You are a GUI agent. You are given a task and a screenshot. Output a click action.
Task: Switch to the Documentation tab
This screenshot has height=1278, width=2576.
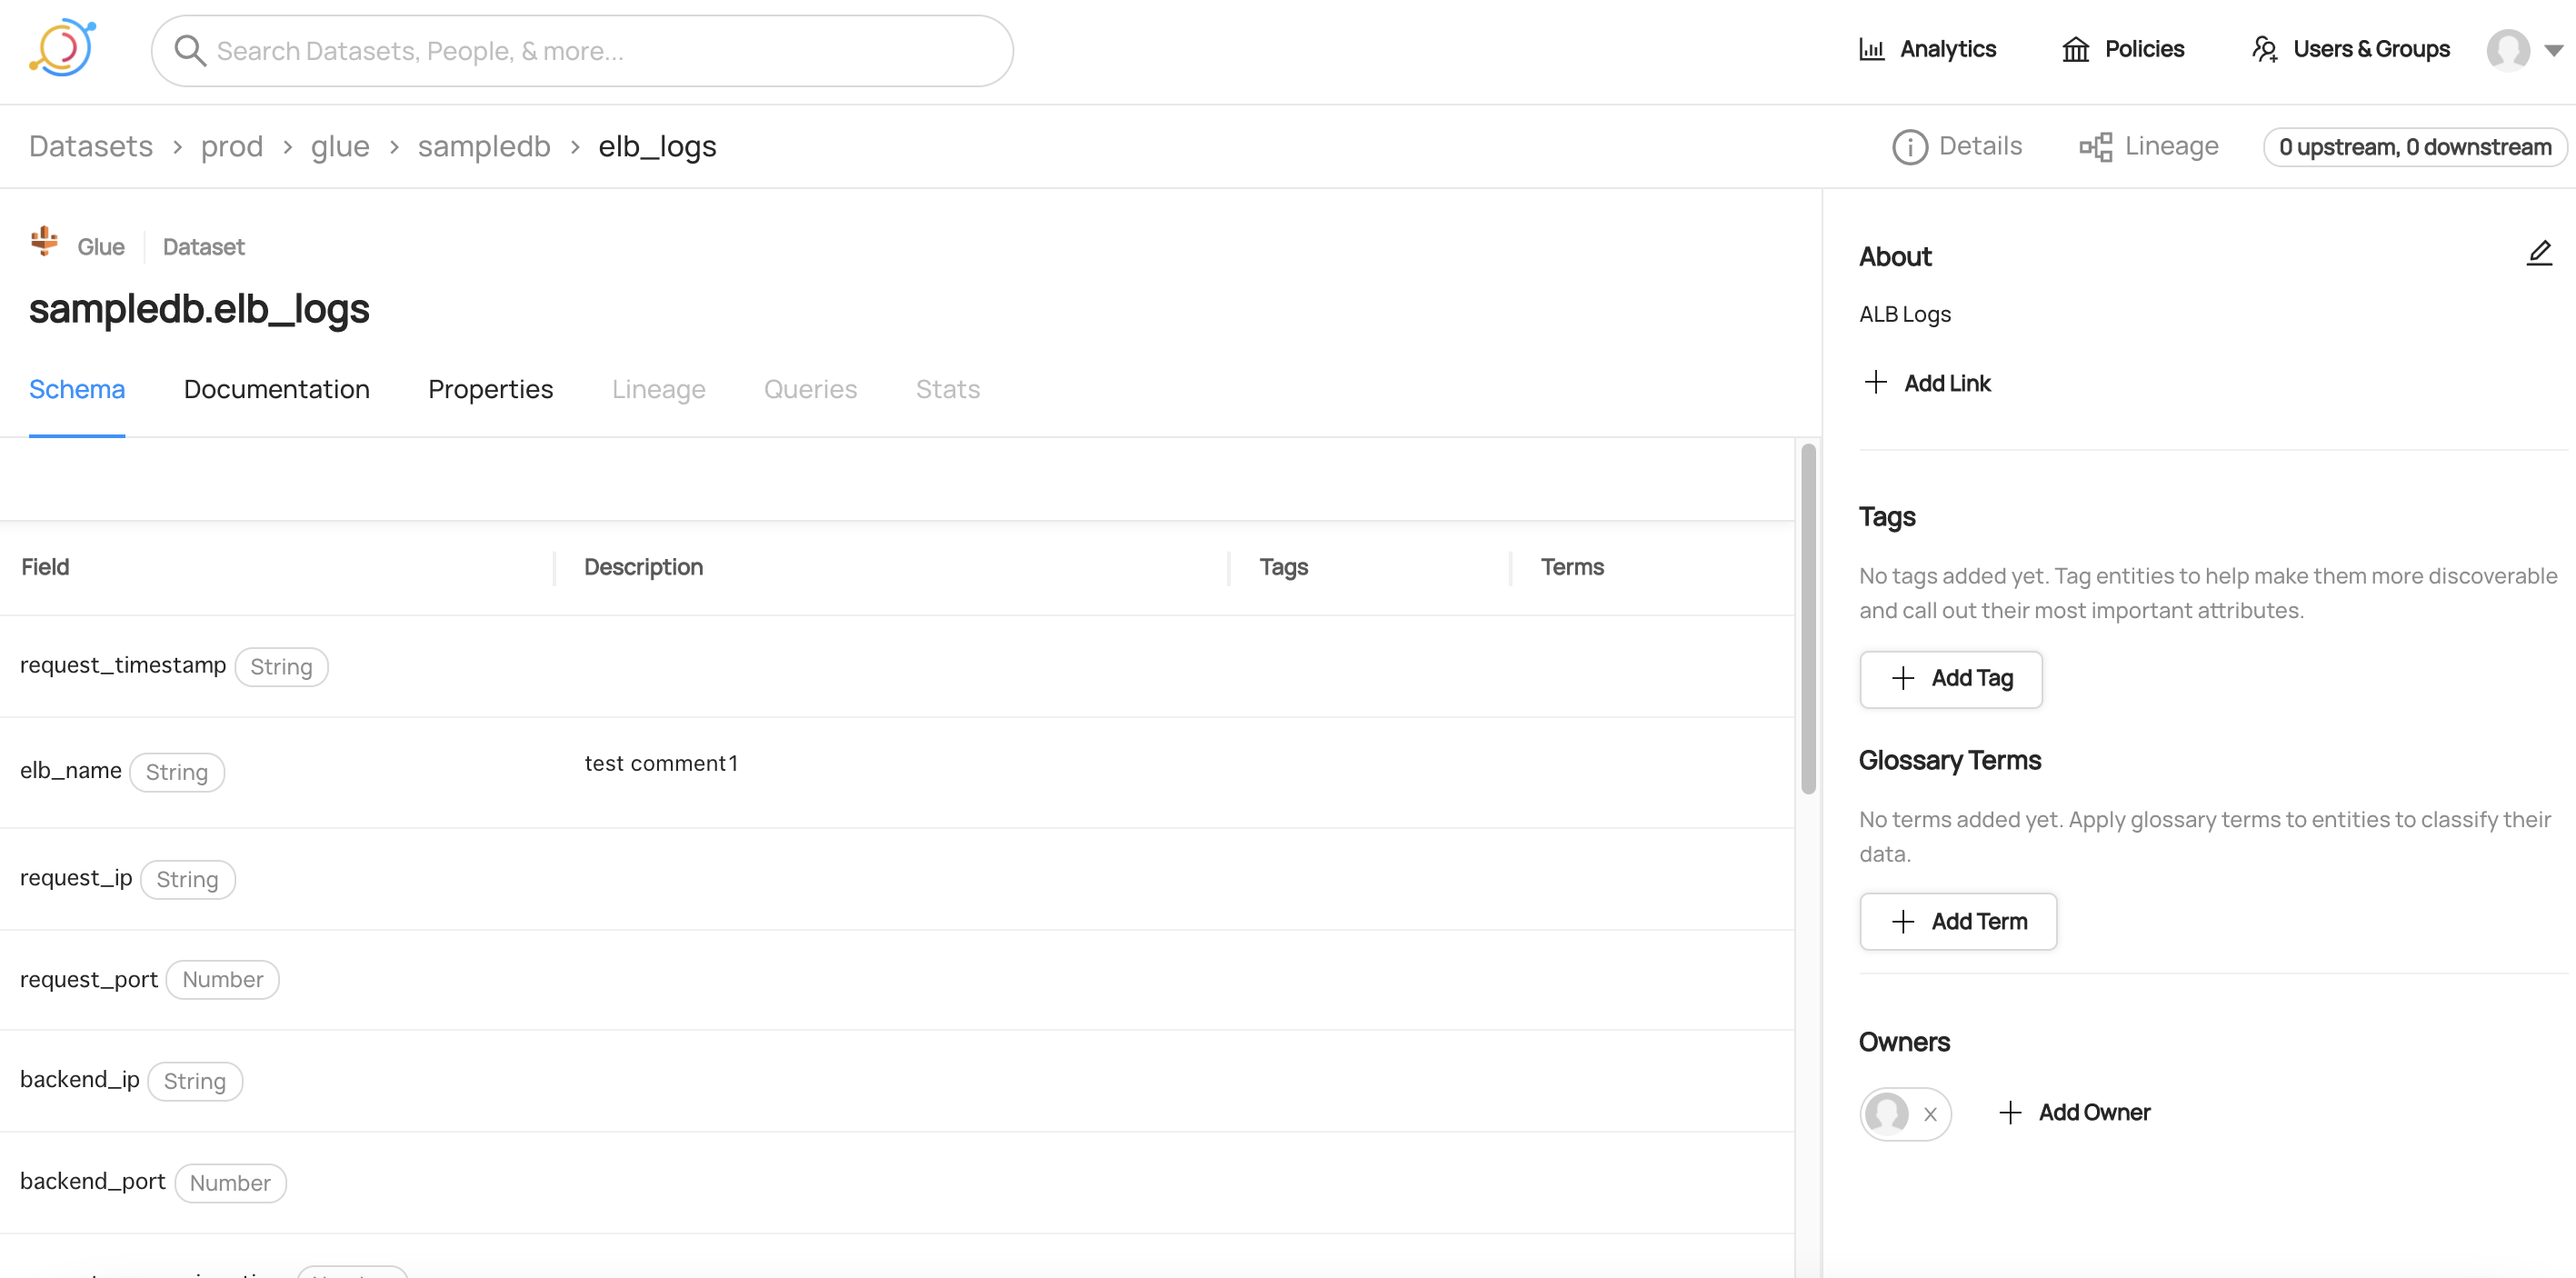pyautogui.click(x=276, y=389)
